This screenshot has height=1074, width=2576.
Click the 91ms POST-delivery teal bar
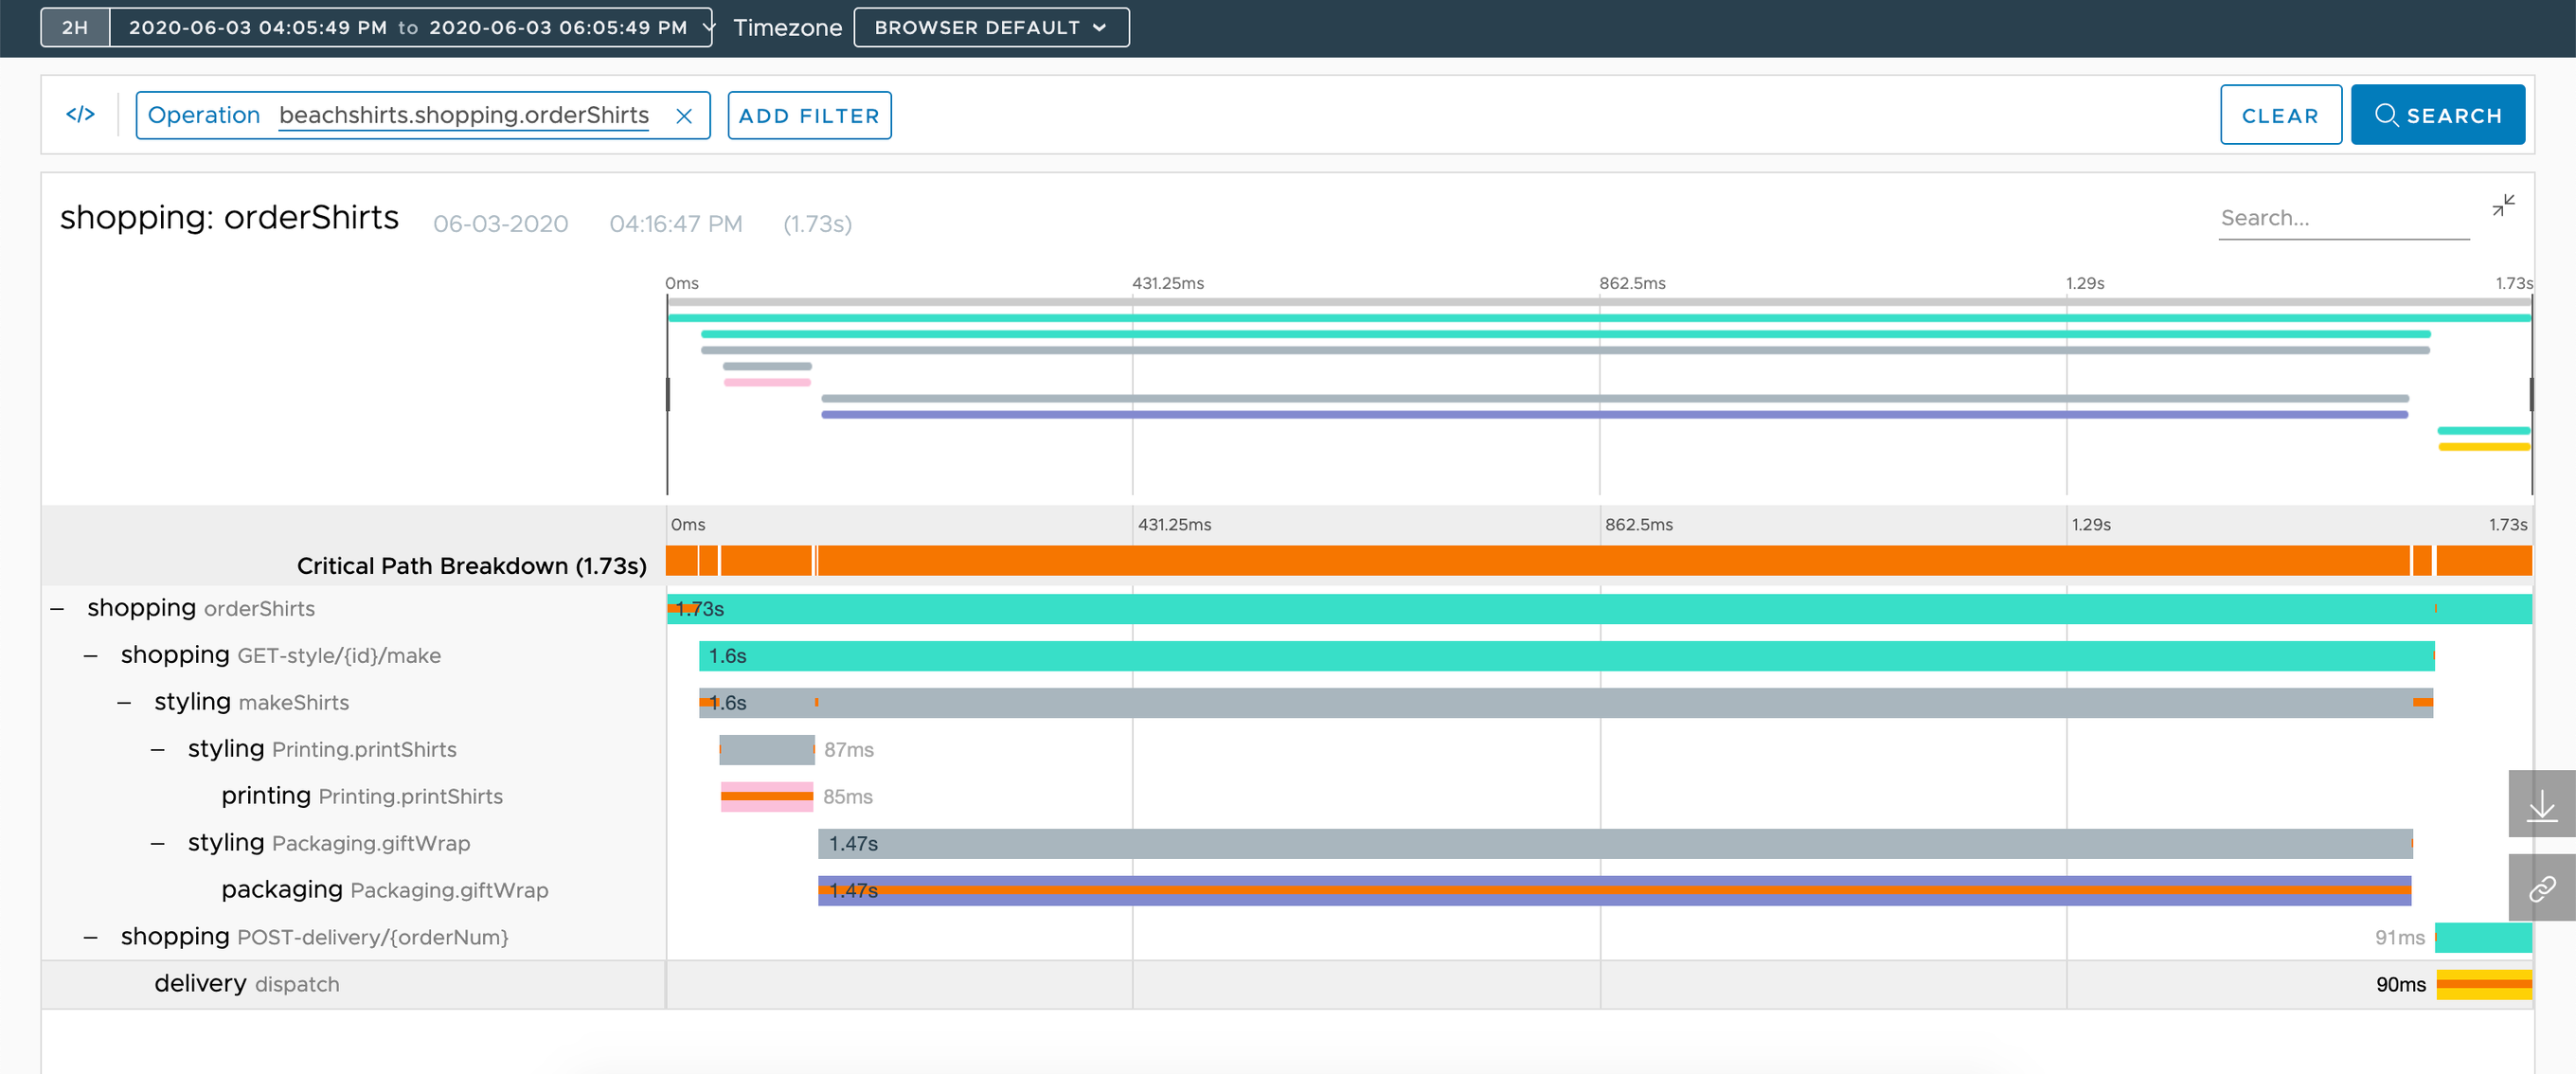pyautogui.click(x=2483, y=937)
